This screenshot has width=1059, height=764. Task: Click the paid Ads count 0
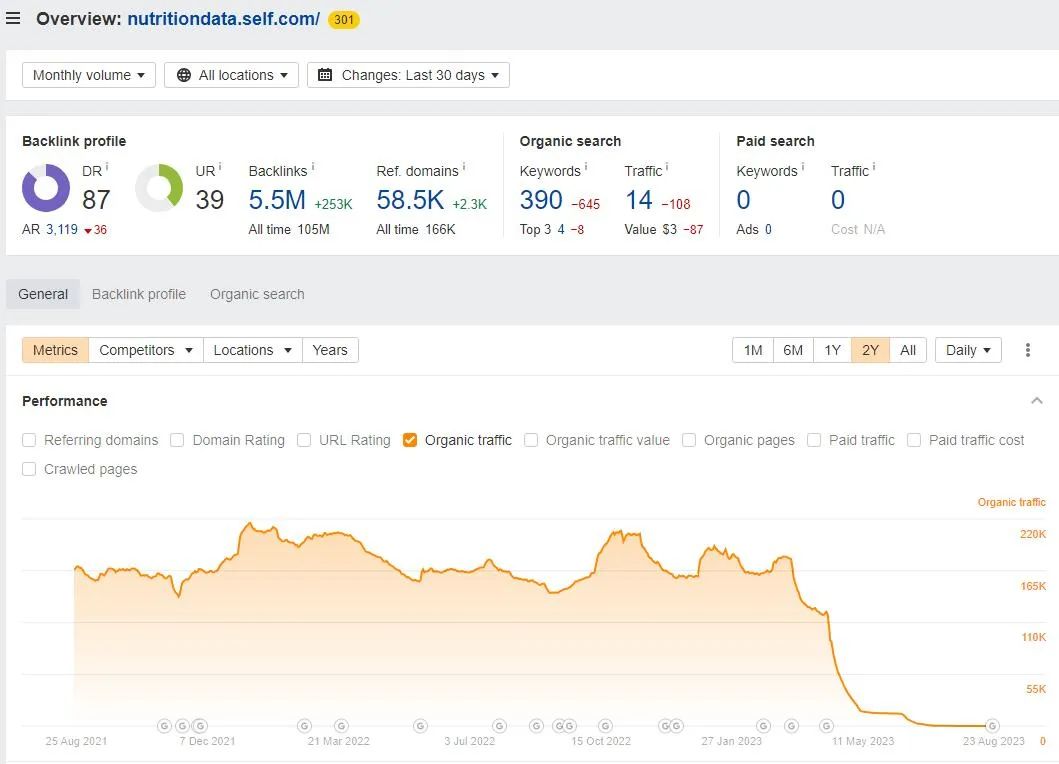[768, 230]
